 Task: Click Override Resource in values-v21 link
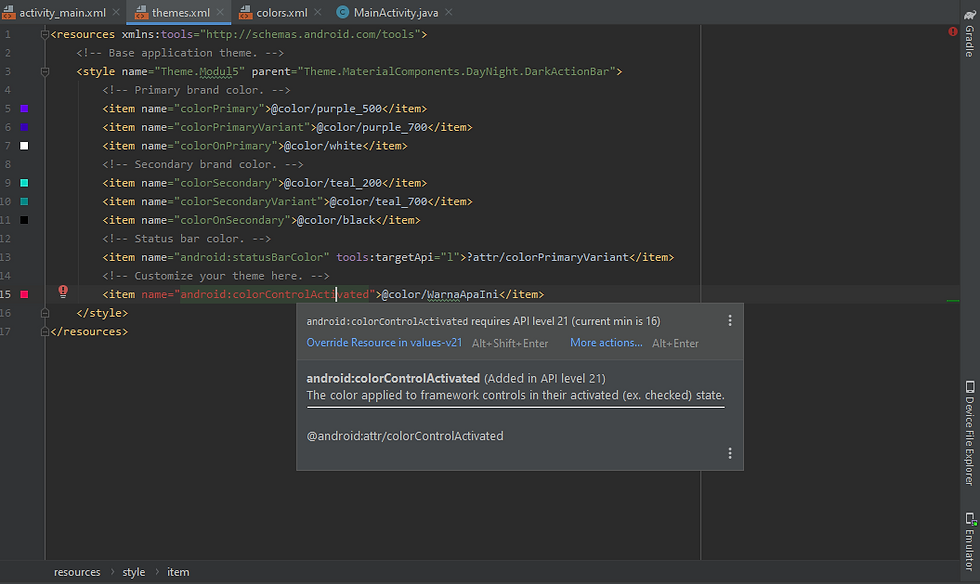tap(384, 343)
